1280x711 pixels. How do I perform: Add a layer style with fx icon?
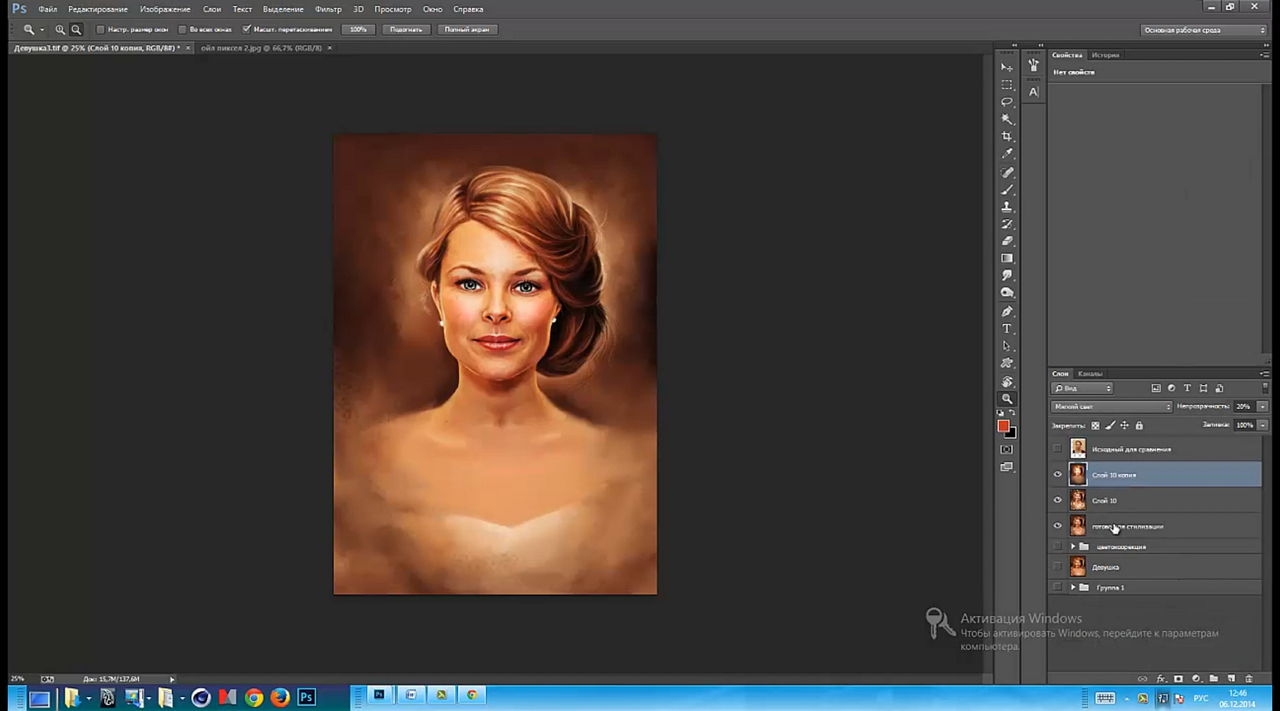pos(1160,679)
